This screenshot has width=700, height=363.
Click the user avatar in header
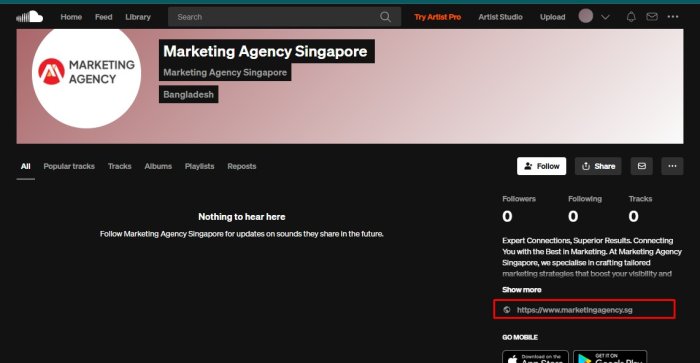click(586, 17)
